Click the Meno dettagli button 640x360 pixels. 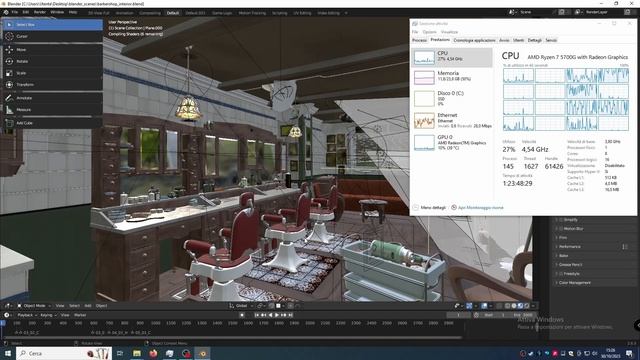coord(429,208)
